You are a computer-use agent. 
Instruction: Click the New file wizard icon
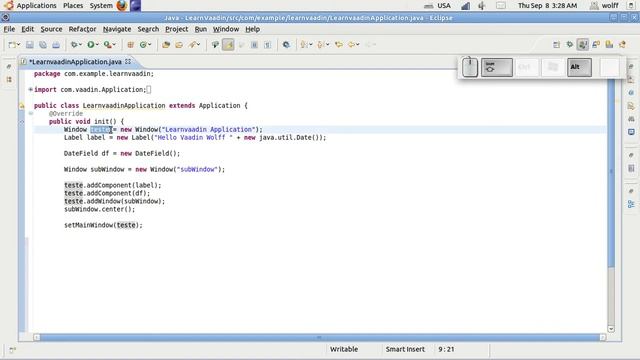(x=12, y=45)
